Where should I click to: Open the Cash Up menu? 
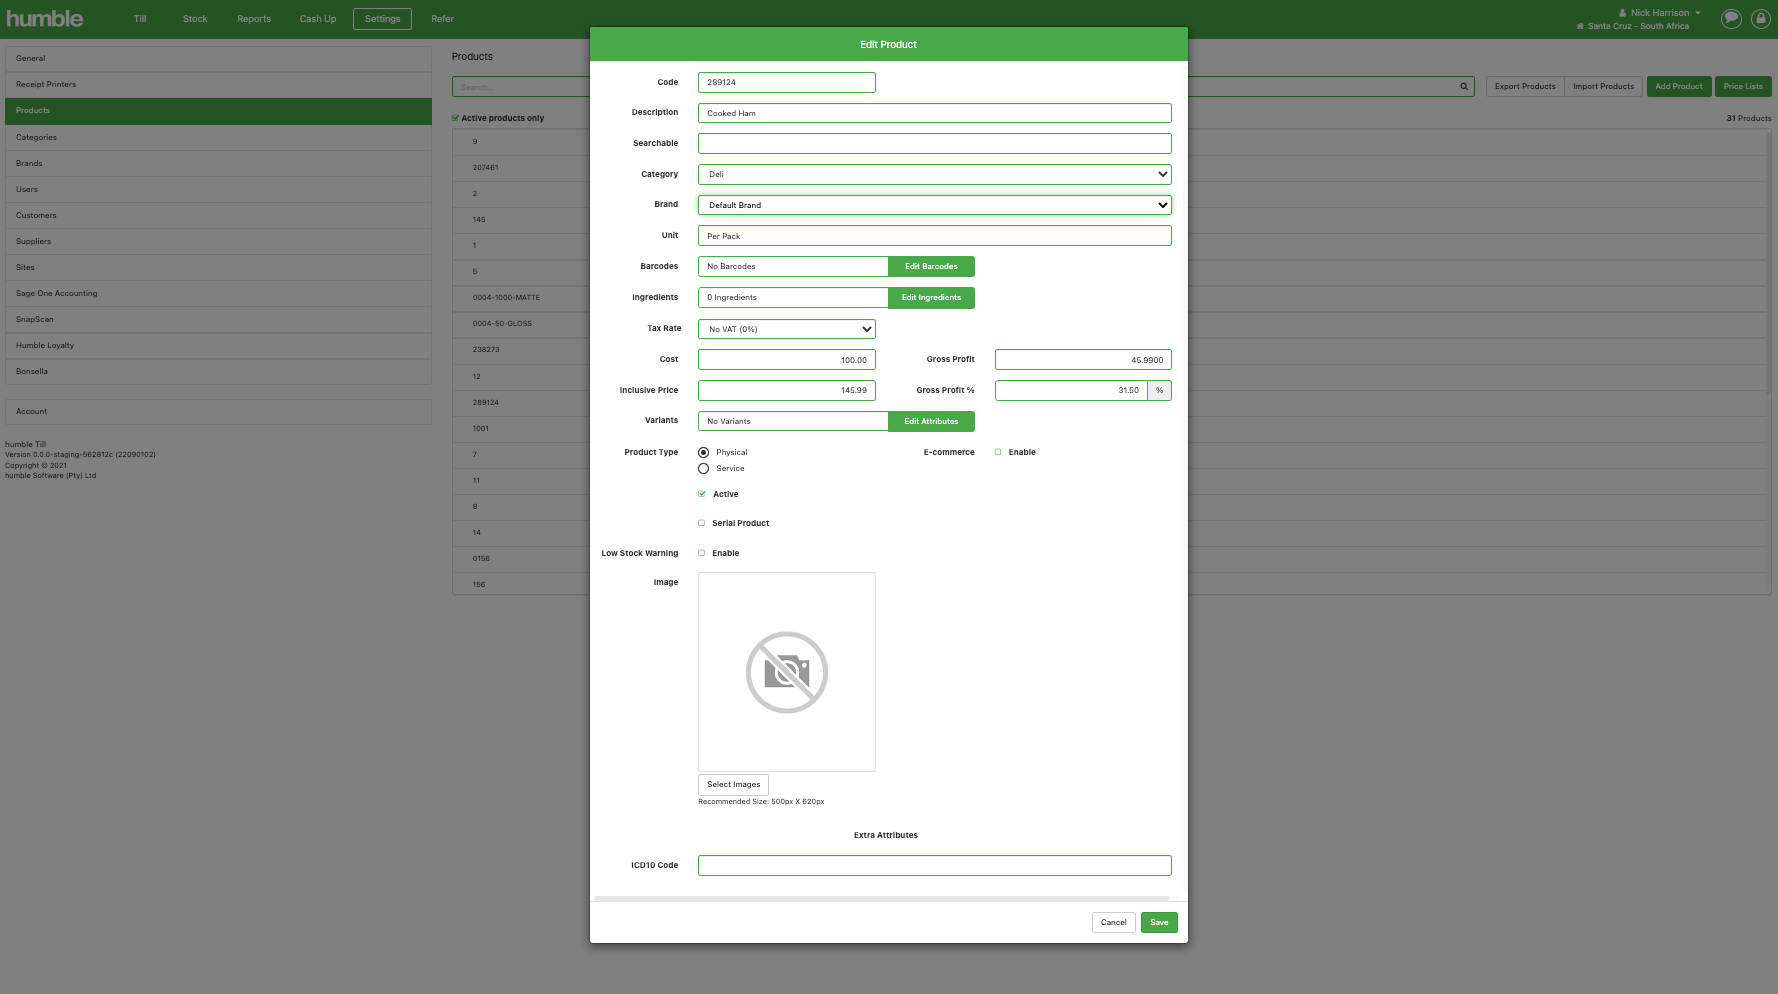(318, 19)
